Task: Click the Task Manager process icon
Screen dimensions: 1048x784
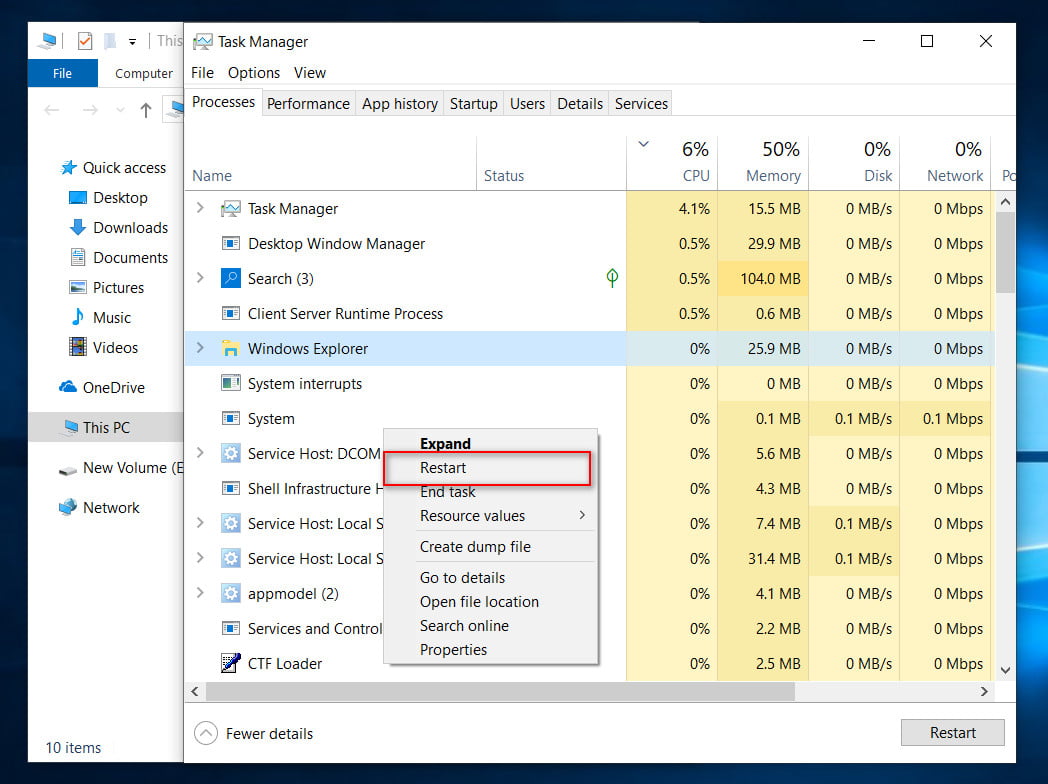Action: [x=231, y=209]
